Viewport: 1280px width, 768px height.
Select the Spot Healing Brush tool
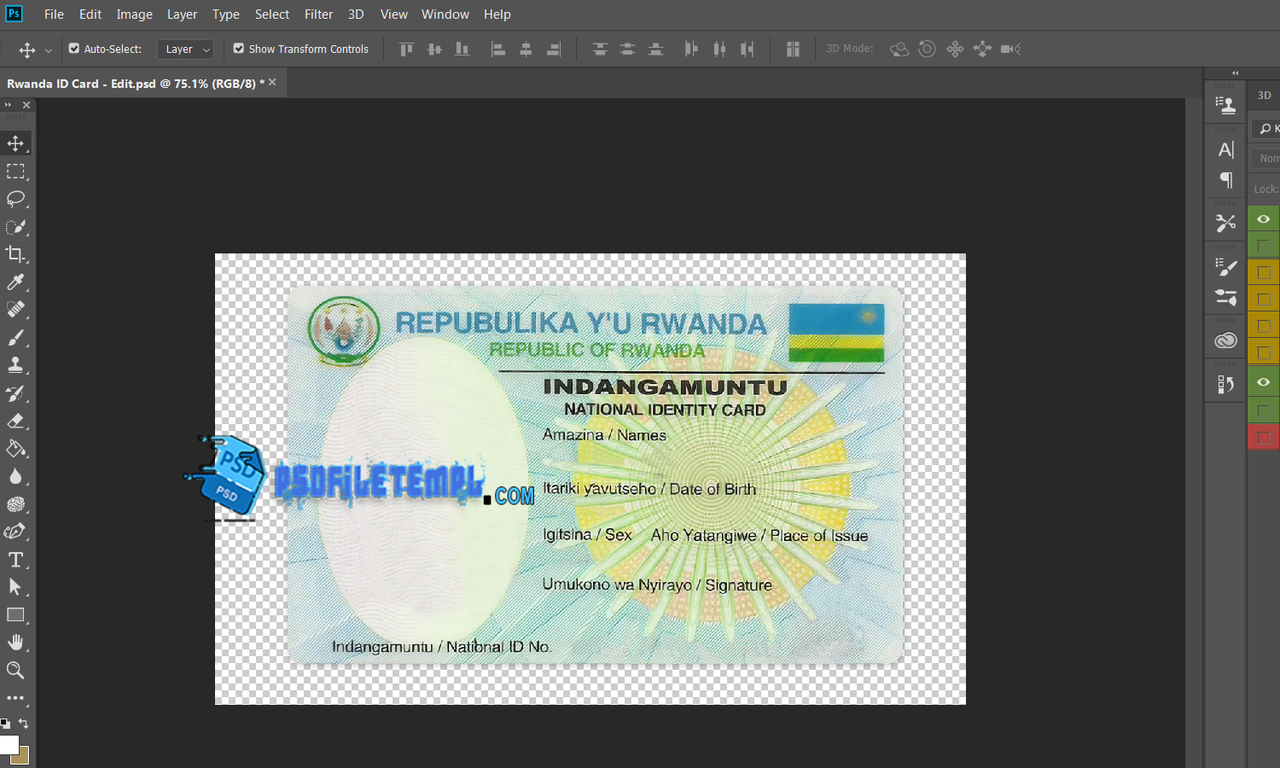coord(16,310)
